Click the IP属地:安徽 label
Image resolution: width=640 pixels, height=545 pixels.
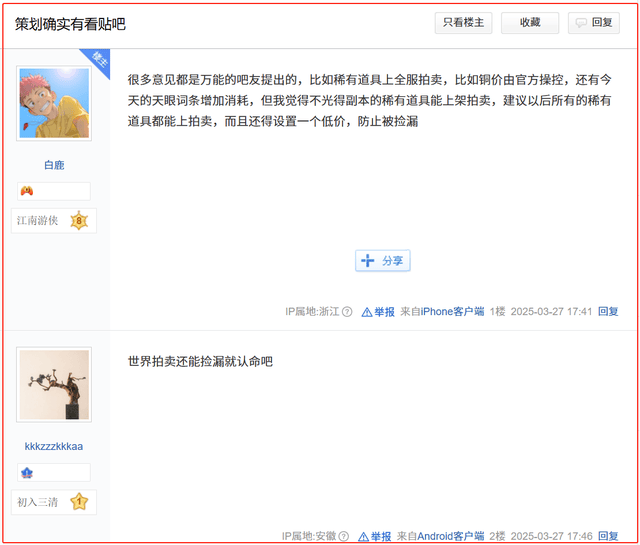pyautogui.click(x=309, y=536)
